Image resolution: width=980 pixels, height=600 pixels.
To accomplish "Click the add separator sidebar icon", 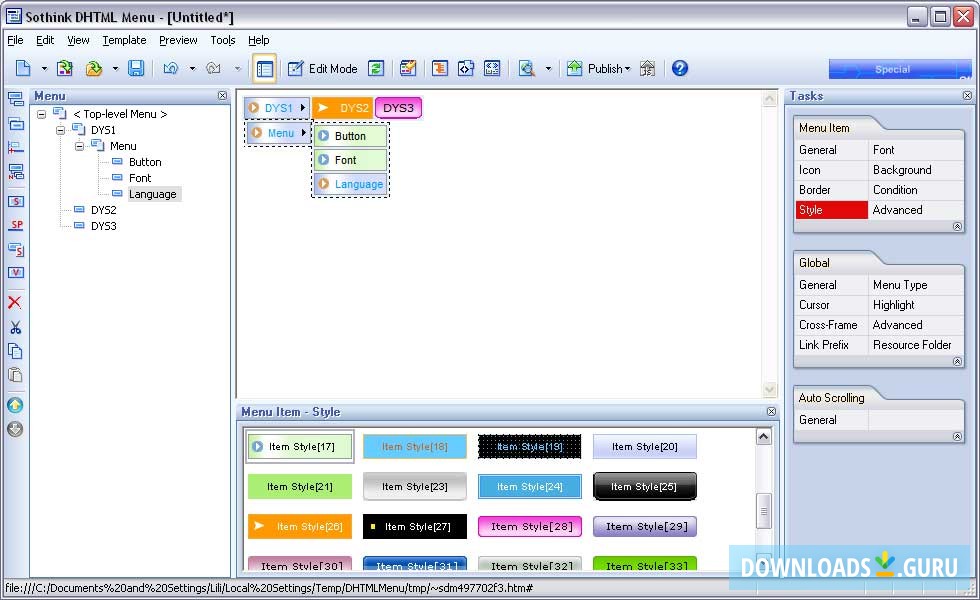I will tap(16, 148).
